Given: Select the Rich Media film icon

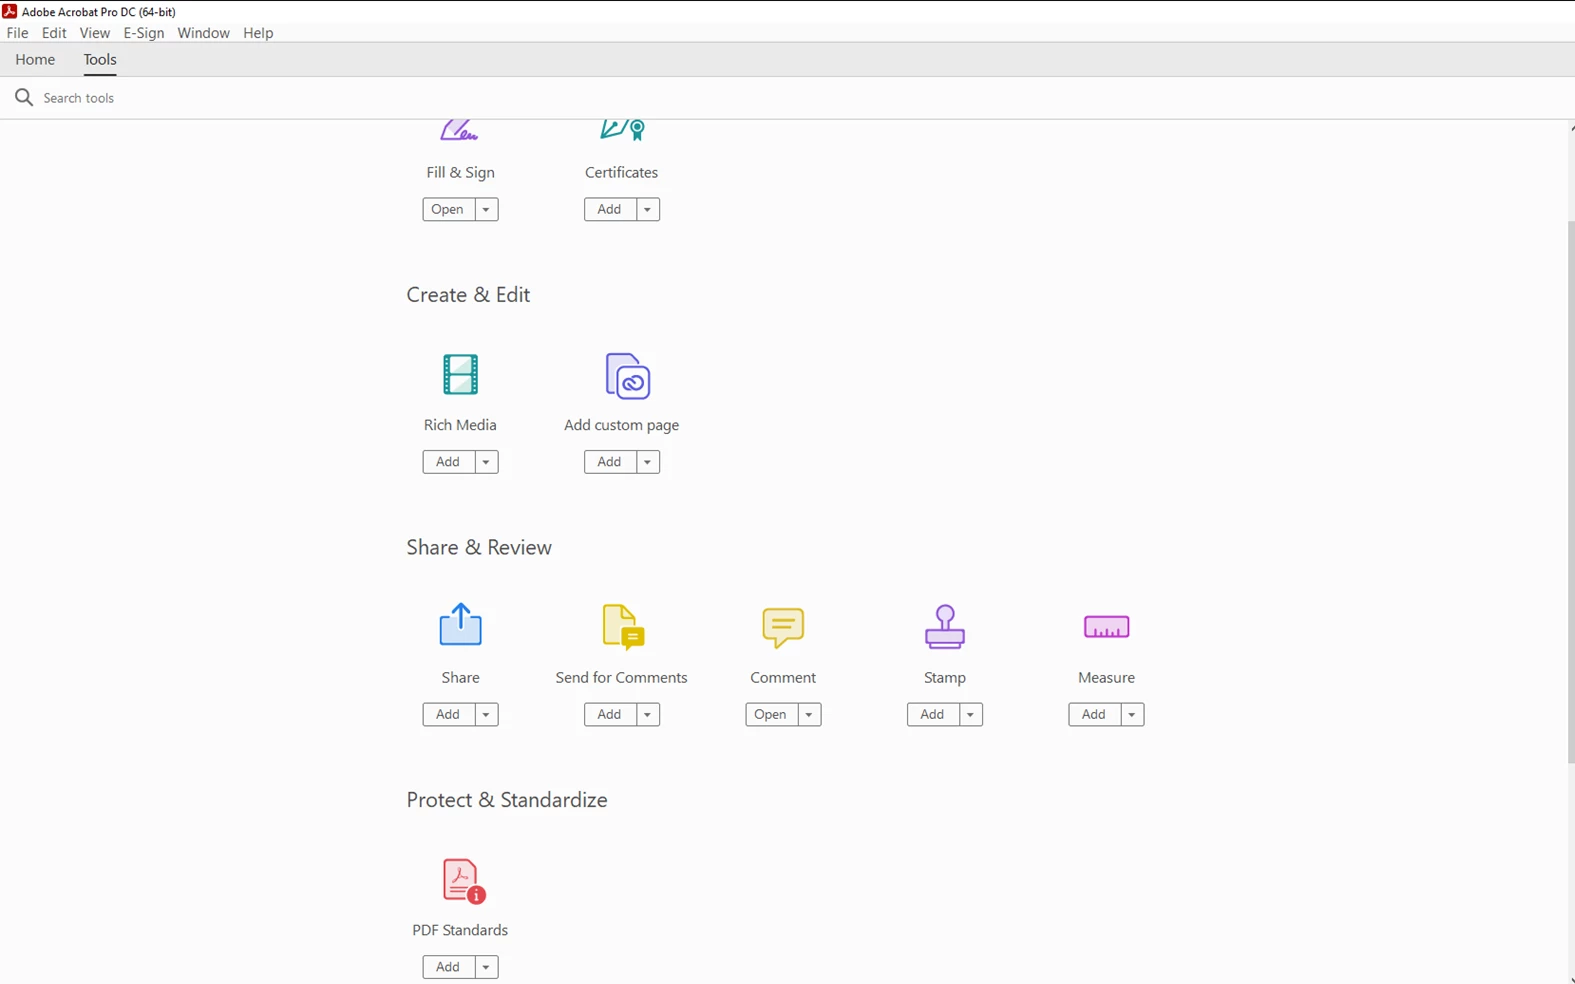Looking at the screenshot, I should coord(460,374).
